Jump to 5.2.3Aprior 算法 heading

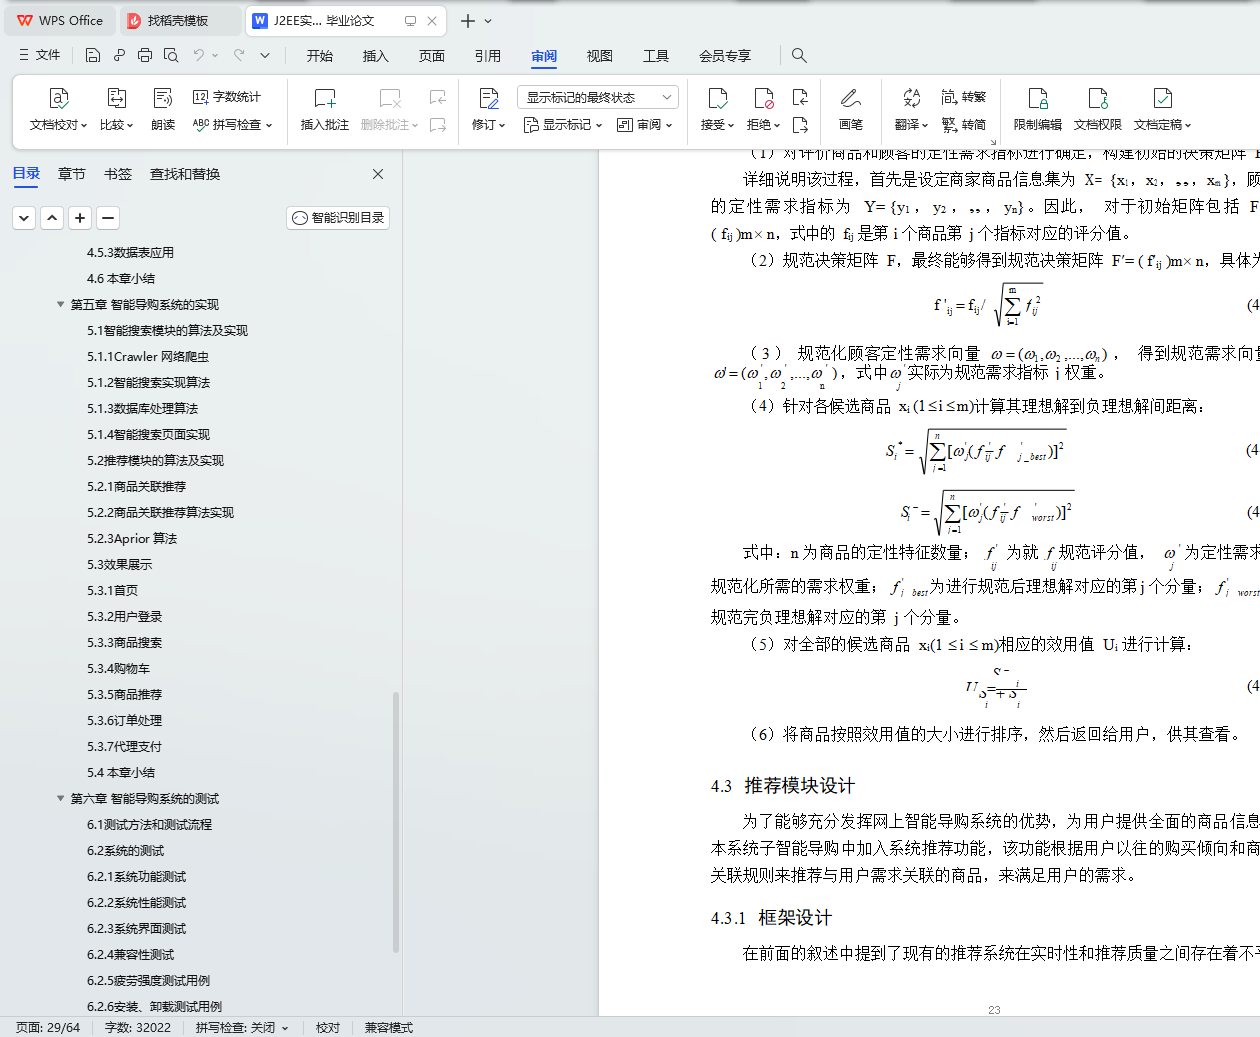pyautogui.click(x=132, y=539)
